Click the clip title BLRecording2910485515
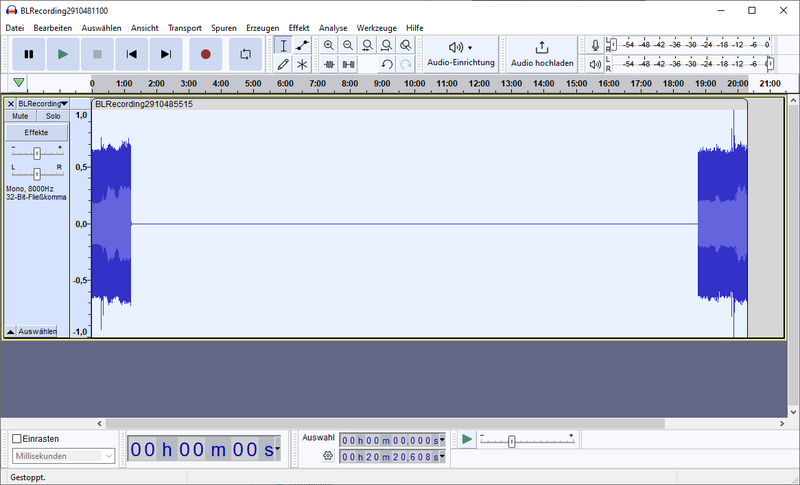This screenshot has width=800, height=485. coord(144,104)
